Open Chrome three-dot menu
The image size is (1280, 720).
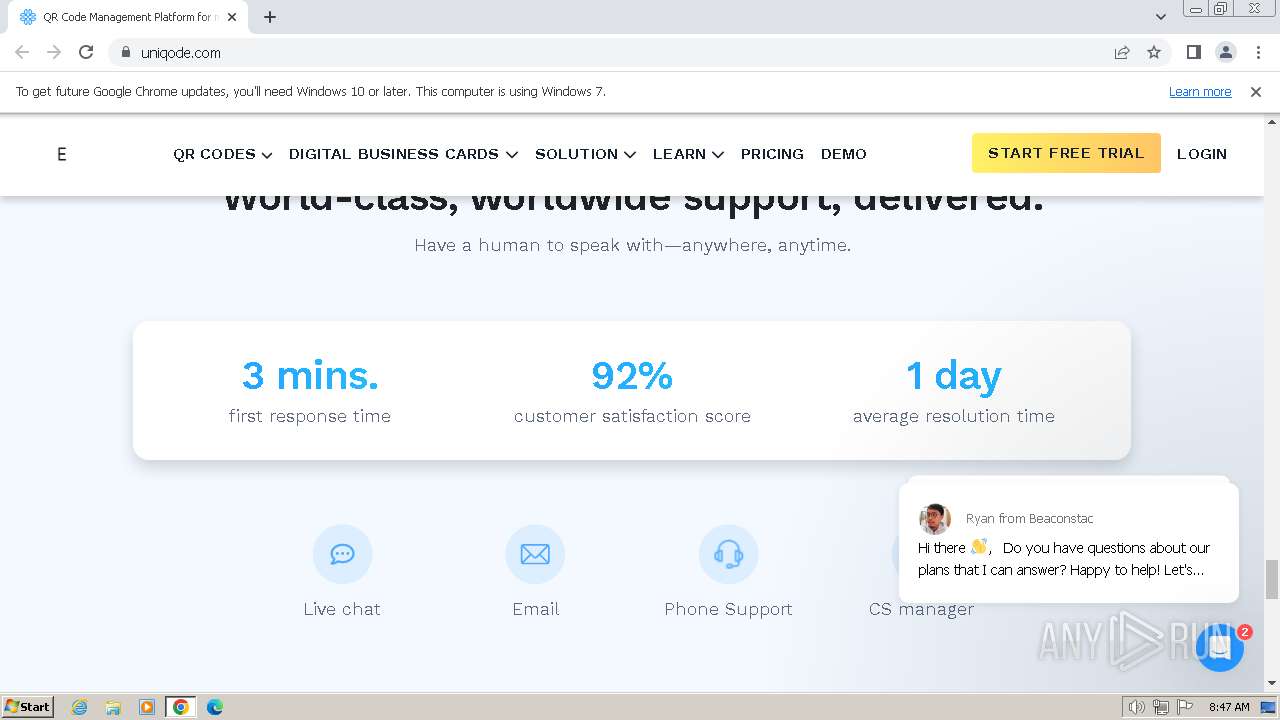(1258, 52)
